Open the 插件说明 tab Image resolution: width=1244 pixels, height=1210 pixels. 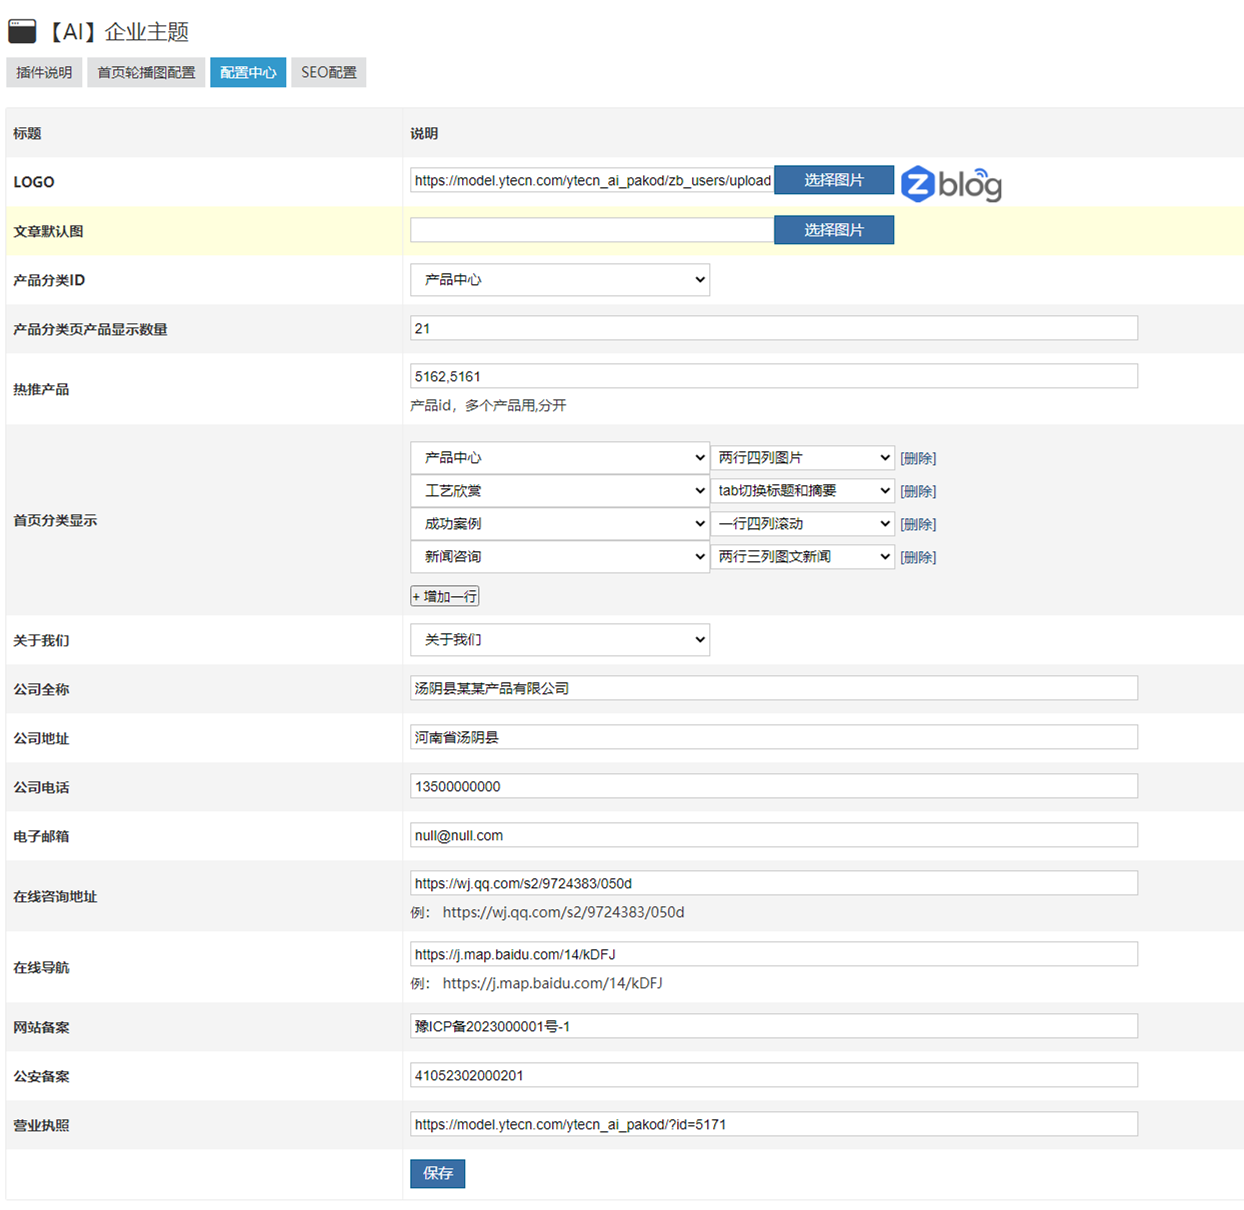click(x=44, y=73)
